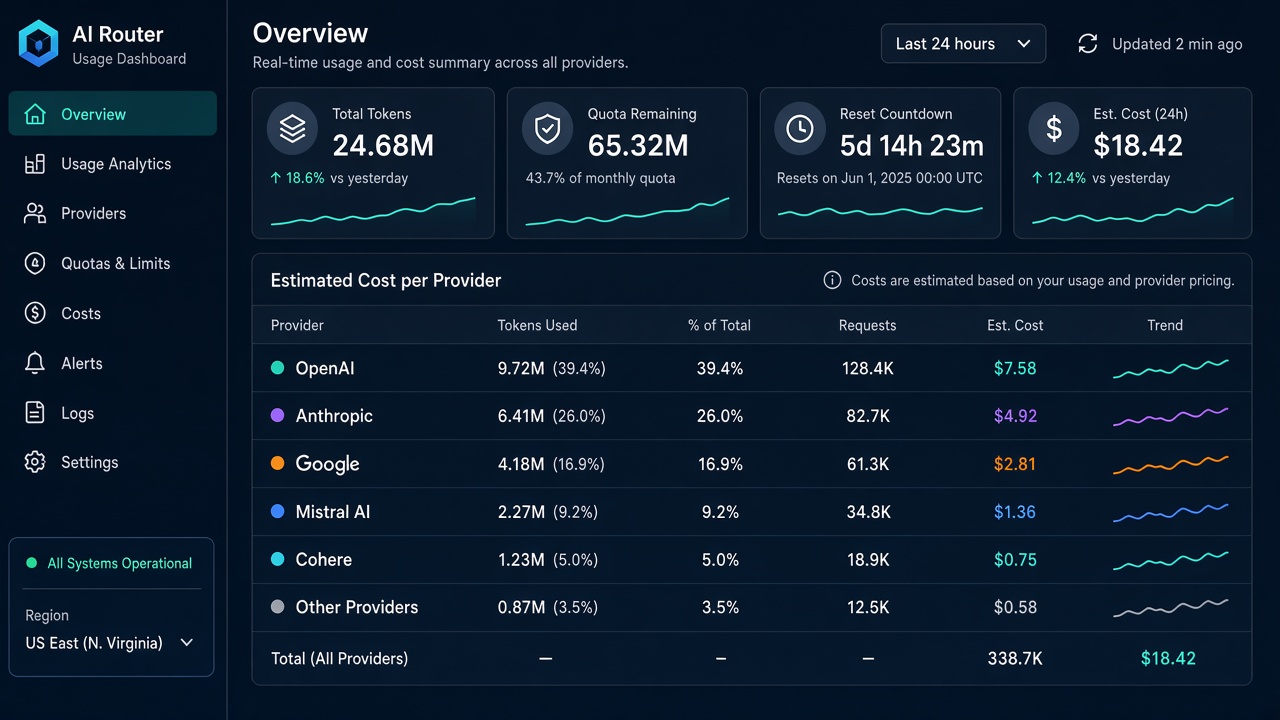Screen dimensions: 1280x720
Task: Select the Logs menu entry
Action: [113, 412]
